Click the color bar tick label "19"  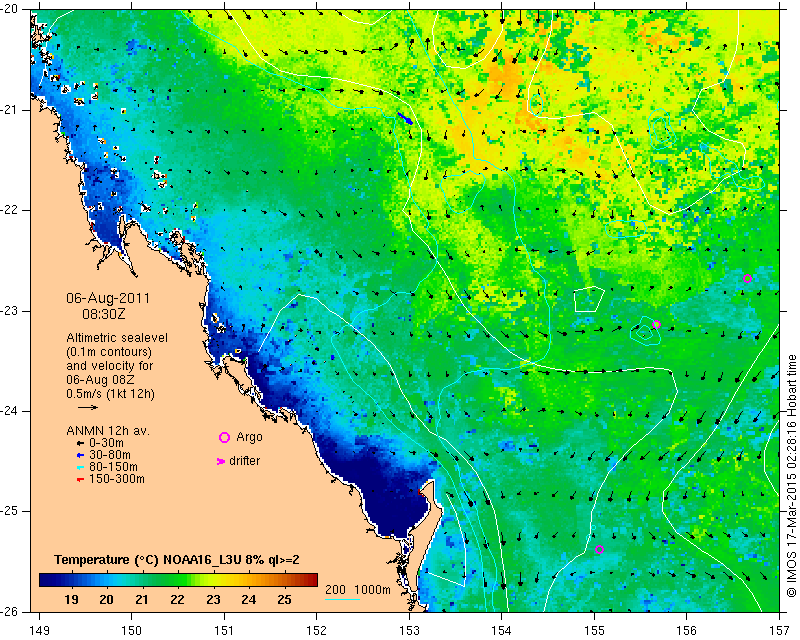point(71,599)
